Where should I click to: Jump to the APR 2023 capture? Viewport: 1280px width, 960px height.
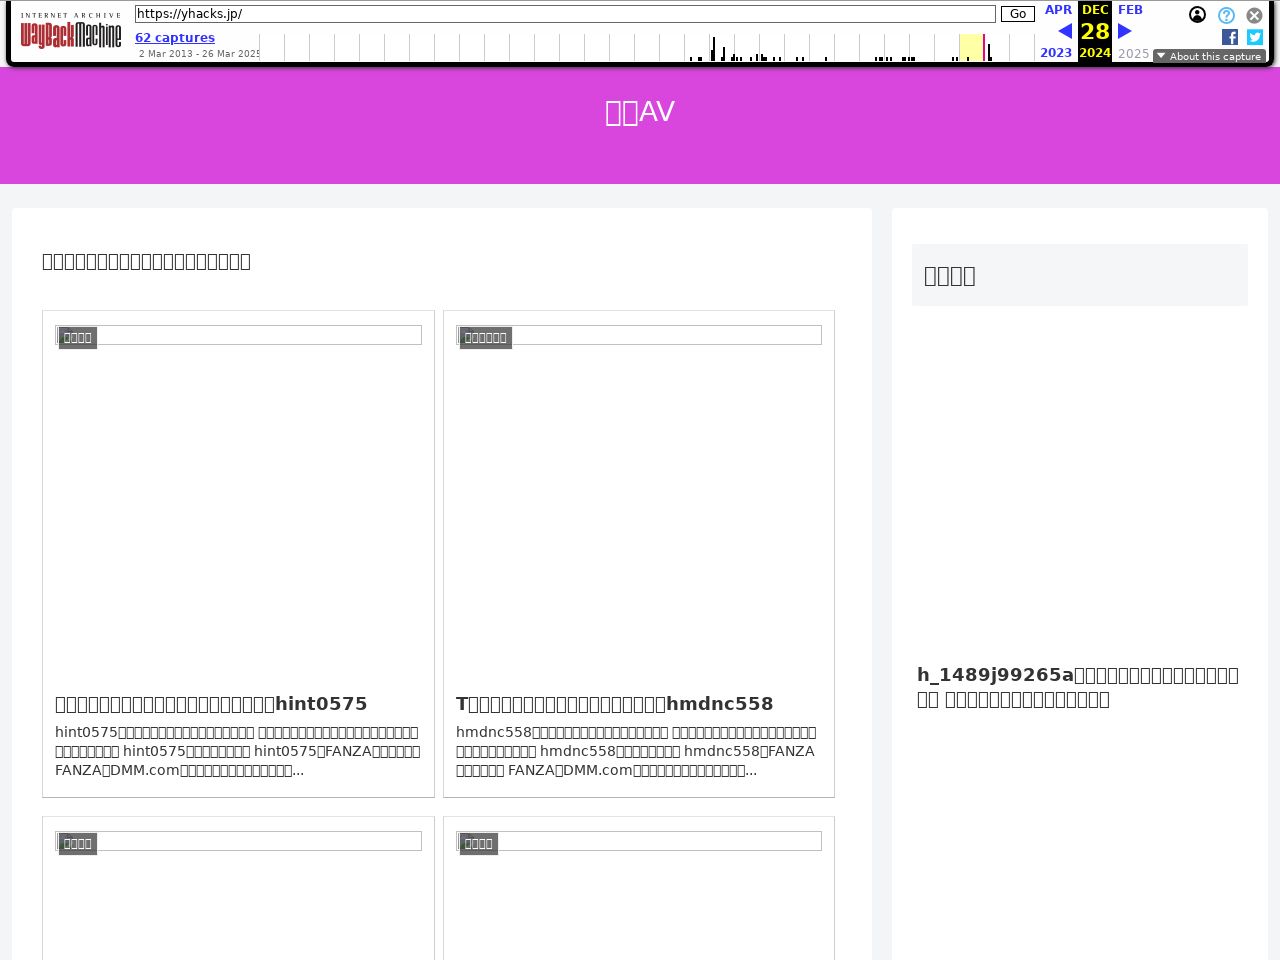click(x=1058, y=10)
